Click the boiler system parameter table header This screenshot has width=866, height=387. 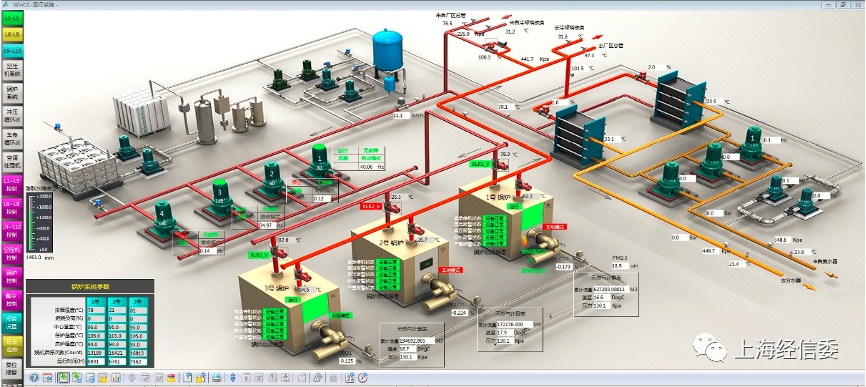[x=90, y=287]
